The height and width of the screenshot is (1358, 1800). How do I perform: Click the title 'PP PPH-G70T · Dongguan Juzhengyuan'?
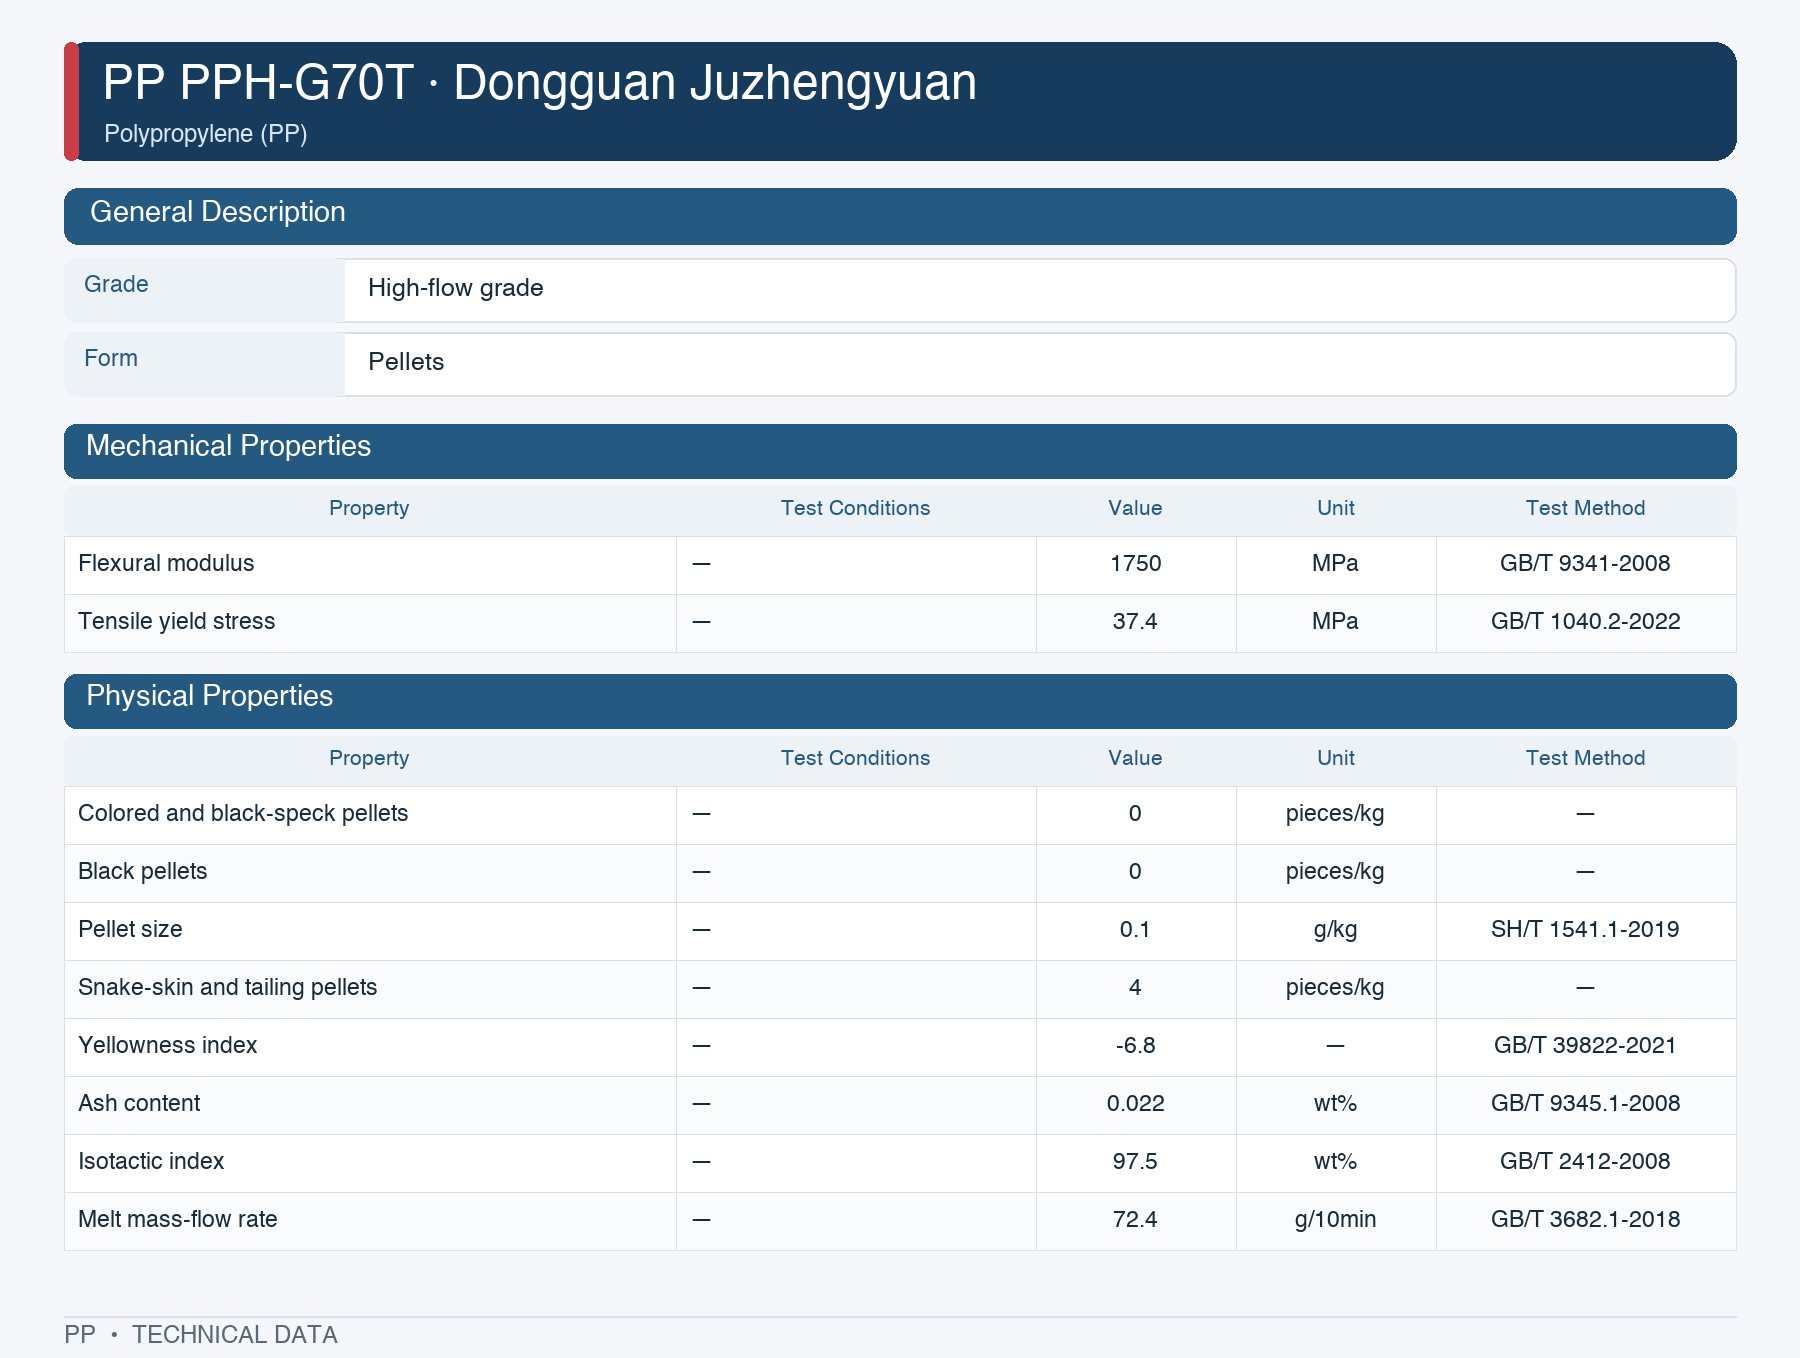click(539, 83)
